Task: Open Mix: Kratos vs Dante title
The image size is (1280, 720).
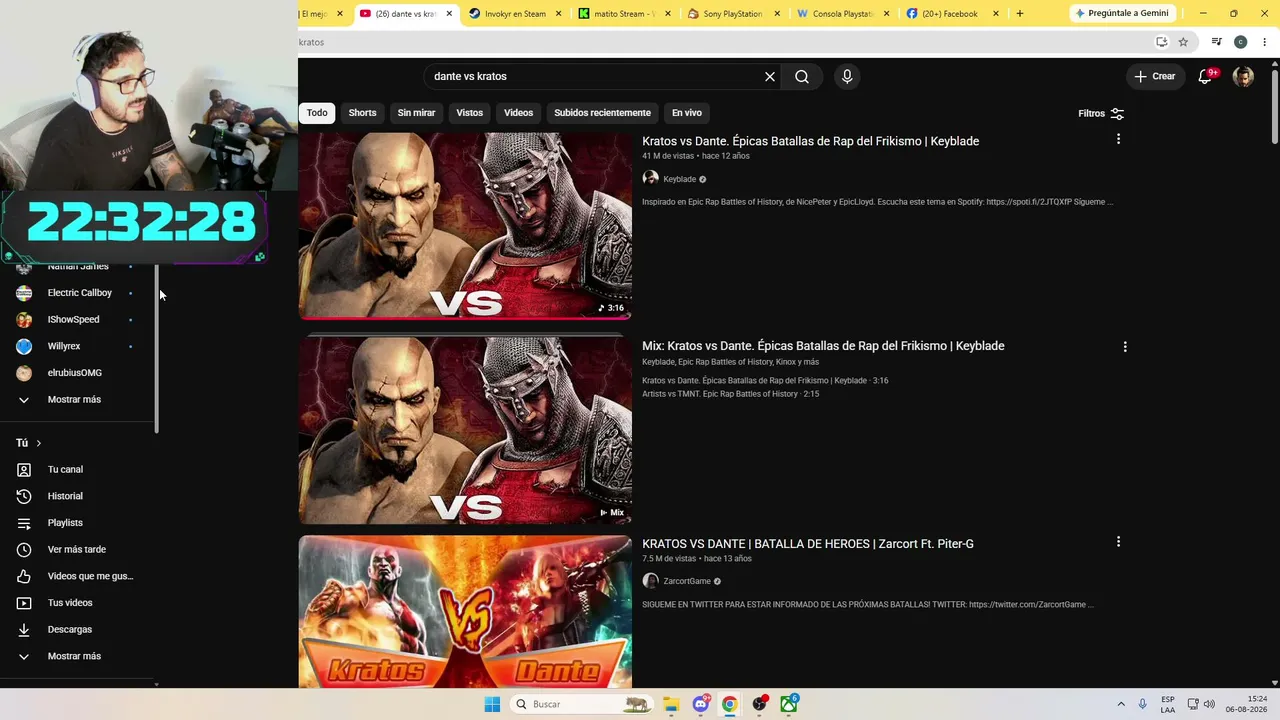Action: (823, 346)
